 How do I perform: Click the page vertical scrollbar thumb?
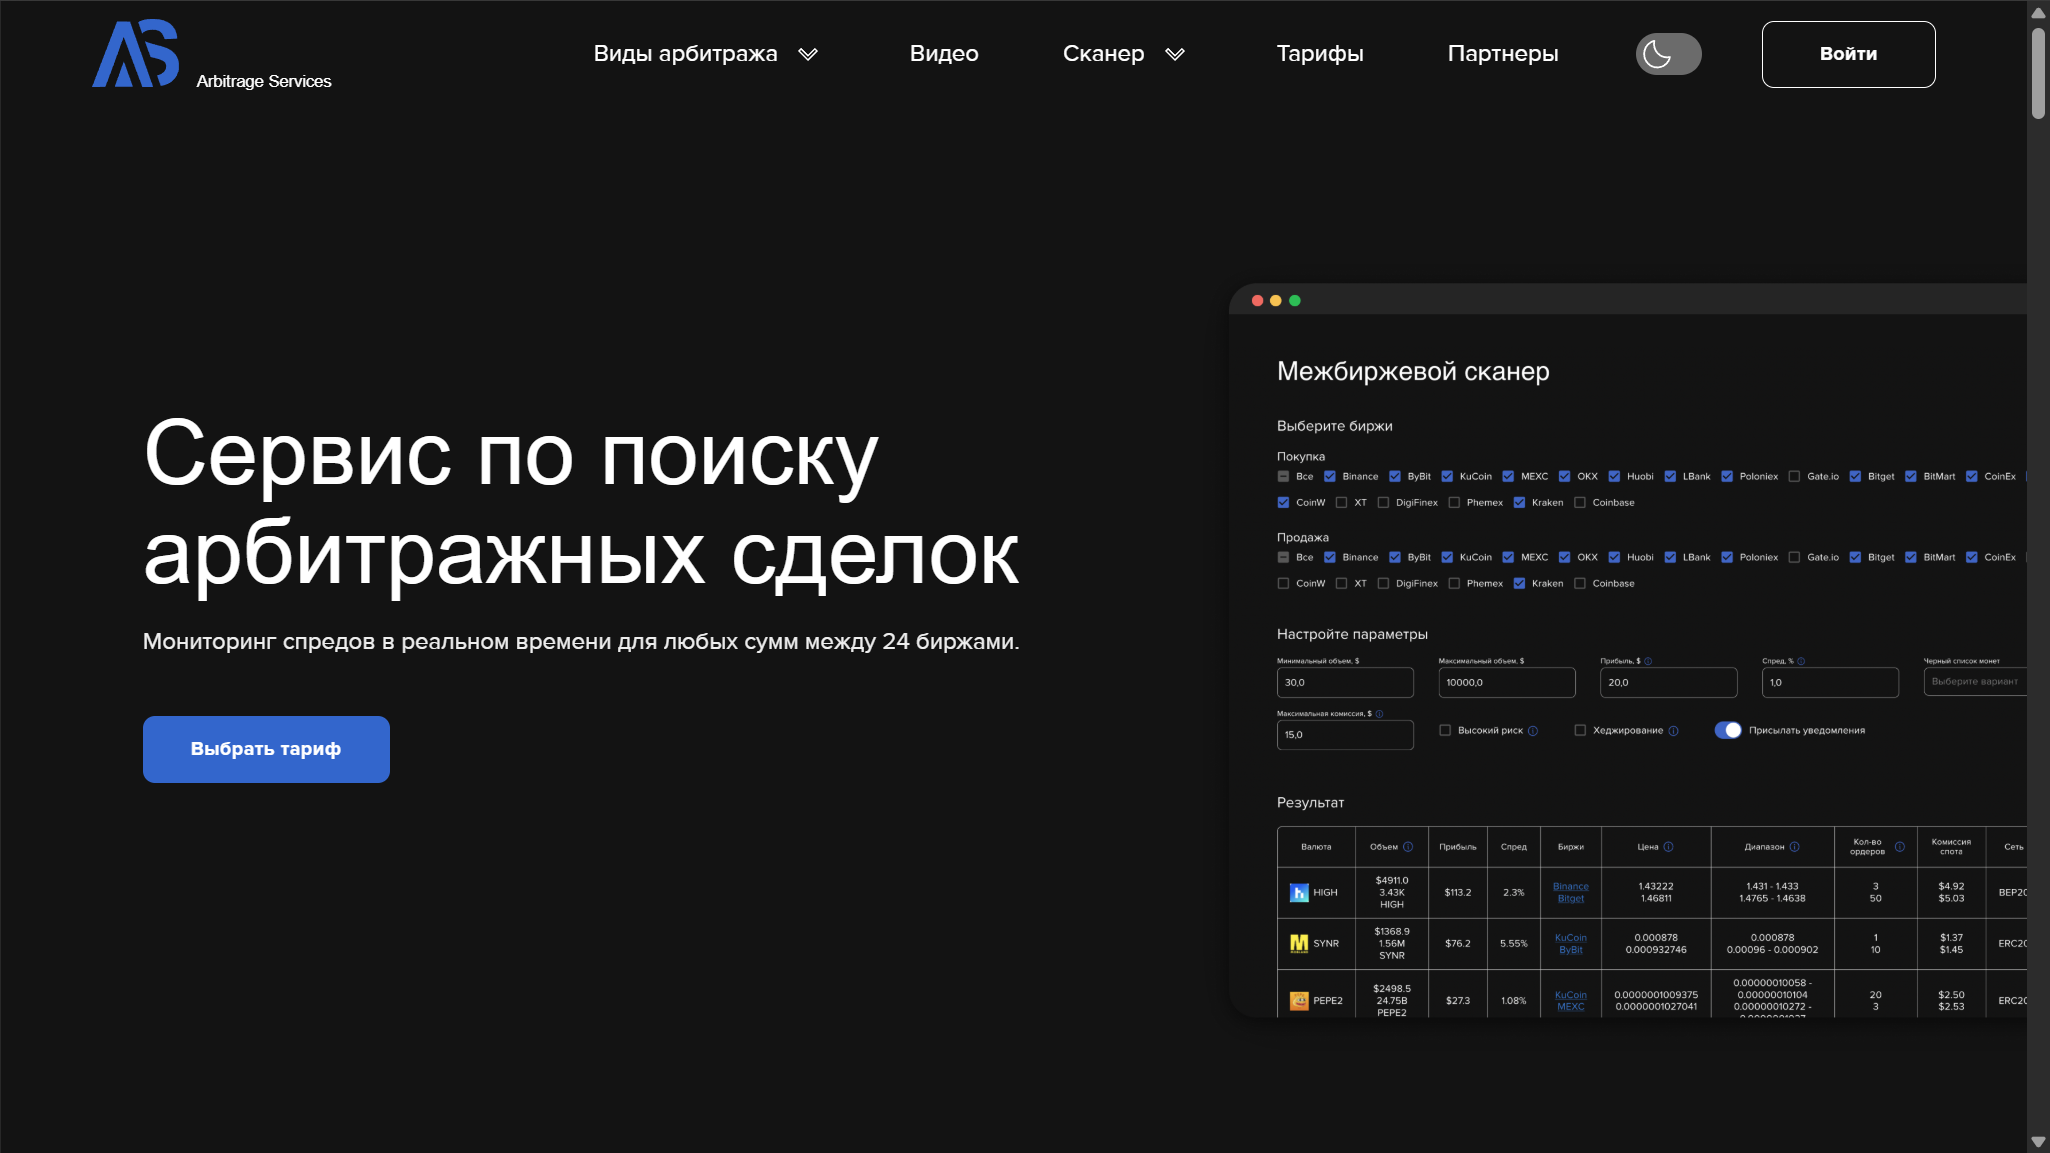2038,73
